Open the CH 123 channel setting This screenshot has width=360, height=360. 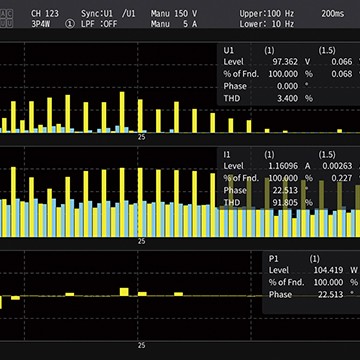(45, 14)
